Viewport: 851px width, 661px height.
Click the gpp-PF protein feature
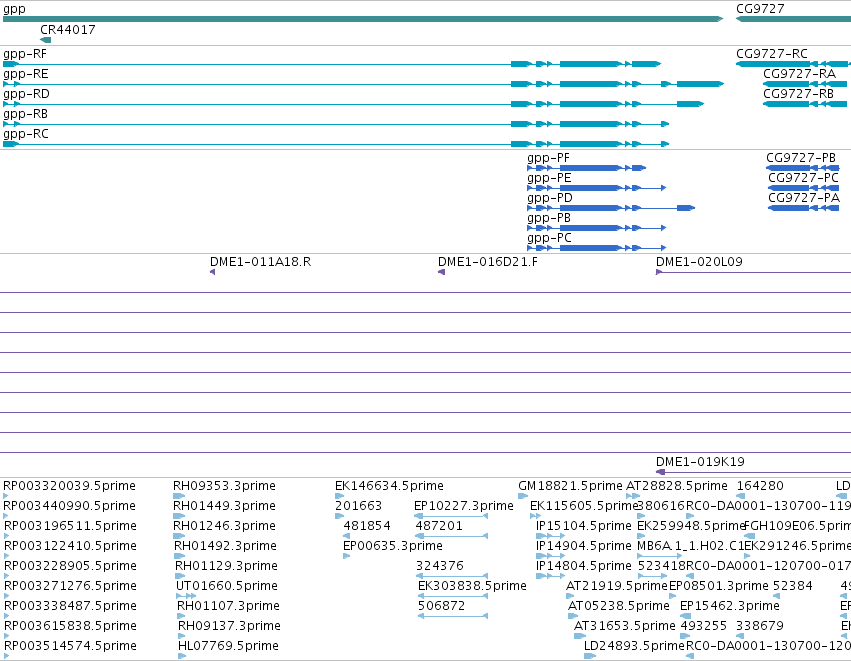[587, 168]
